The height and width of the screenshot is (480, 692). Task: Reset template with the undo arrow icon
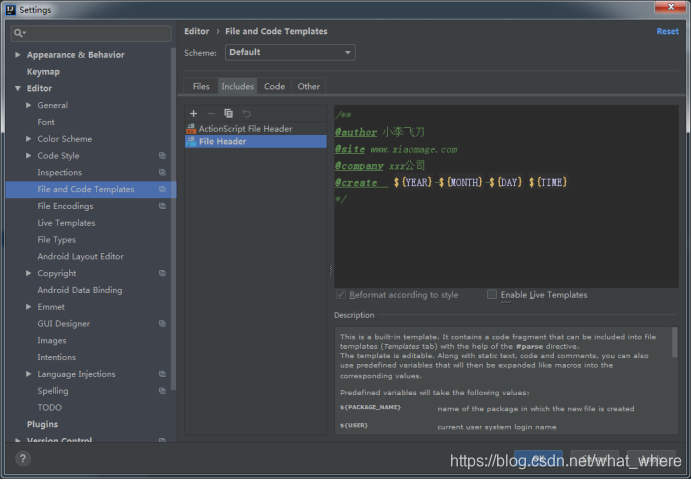tap(246, 113)
